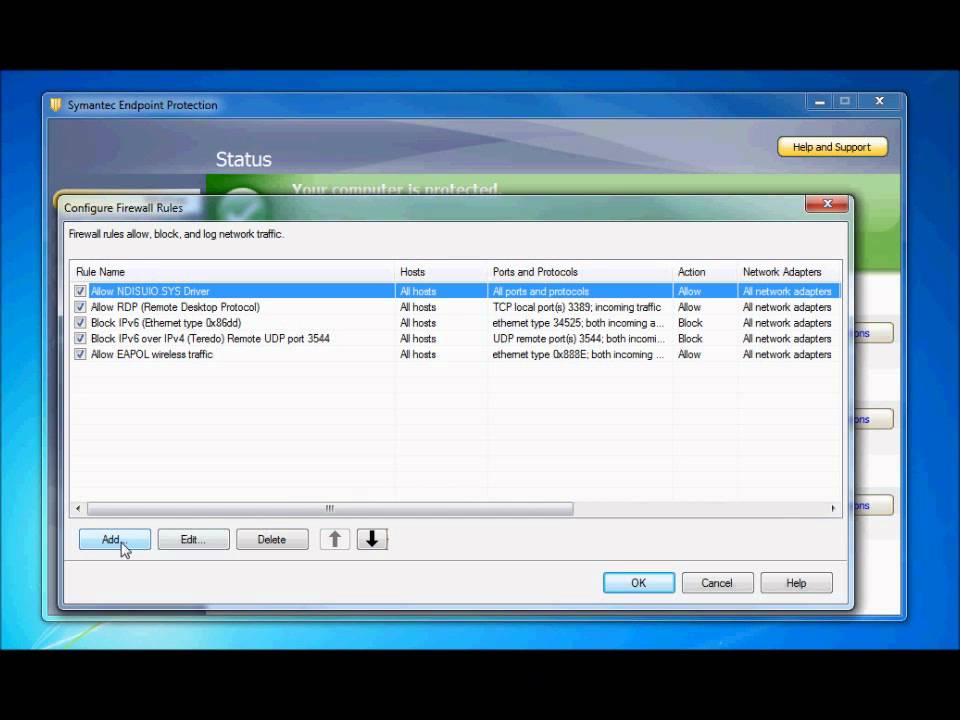The image size is (960, 720).
Task: Click the Symantec shield icon in title bar
Action: click(56, 105)
